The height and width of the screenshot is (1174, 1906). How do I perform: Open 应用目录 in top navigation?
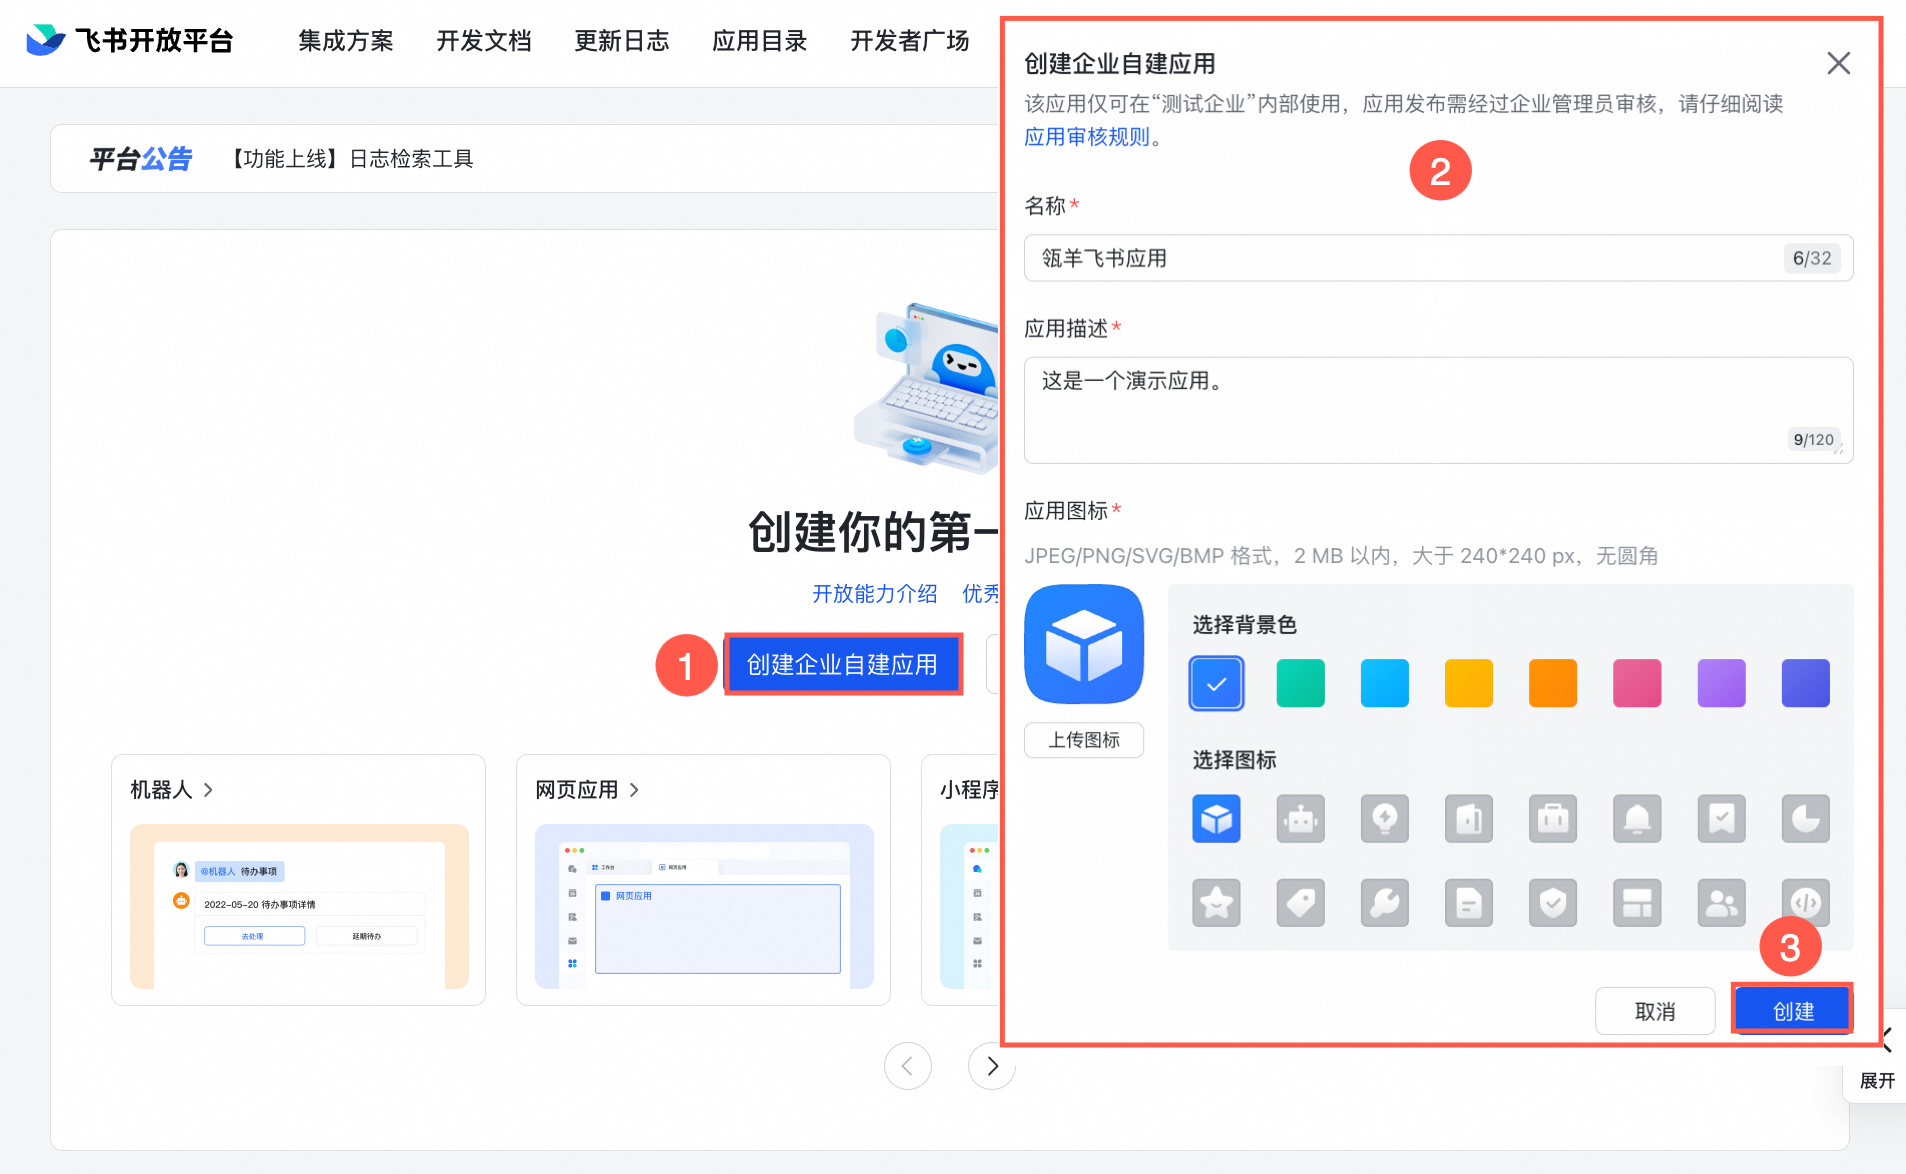(x=759, y=41)
